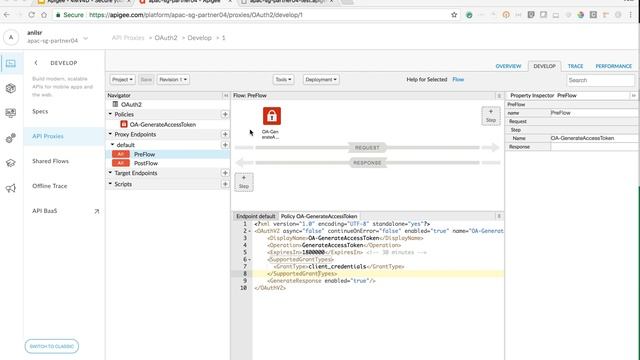Image resolution: width=640 pixels, height=360 pixels.
Task: Add a new policy with plus button
Action: (225, 114)
